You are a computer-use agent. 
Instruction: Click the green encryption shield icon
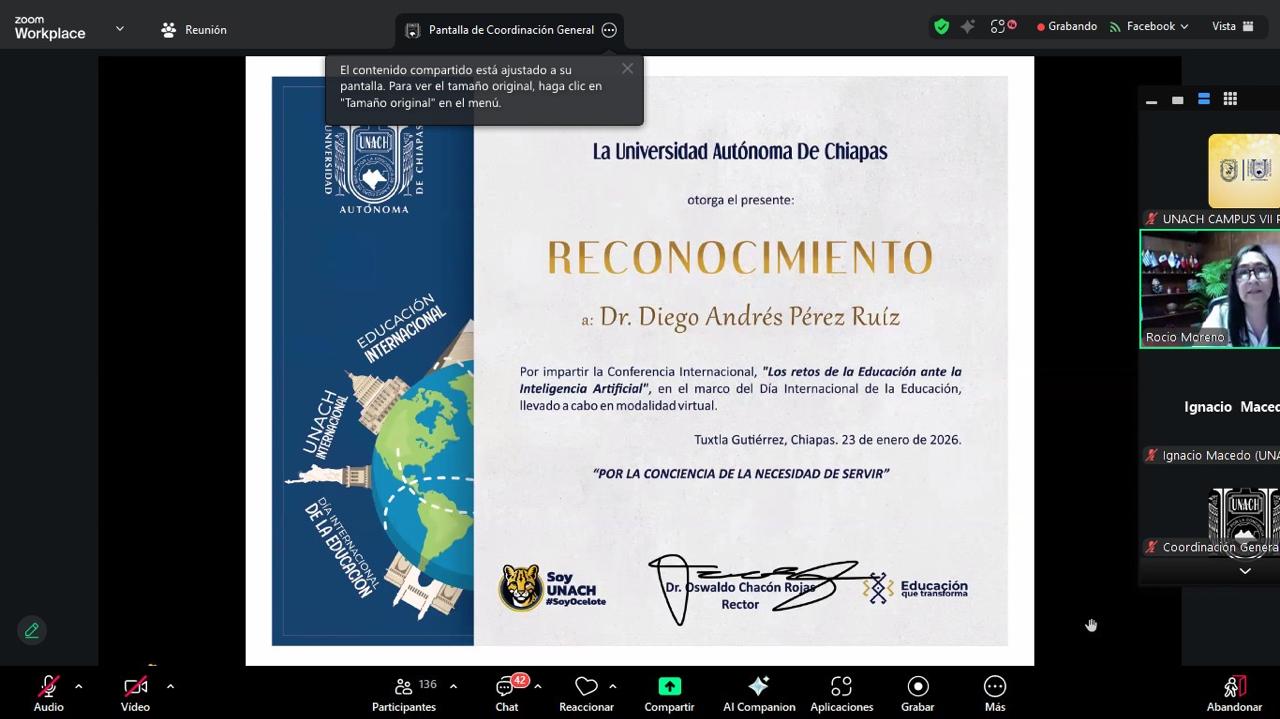point(941,27)
